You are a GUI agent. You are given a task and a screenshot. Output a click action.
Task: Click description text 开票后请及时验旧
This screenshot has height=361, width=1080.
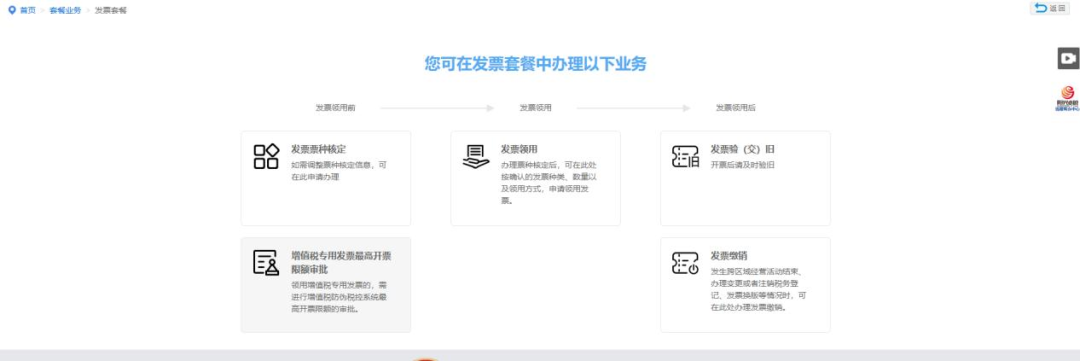[742, 165]
